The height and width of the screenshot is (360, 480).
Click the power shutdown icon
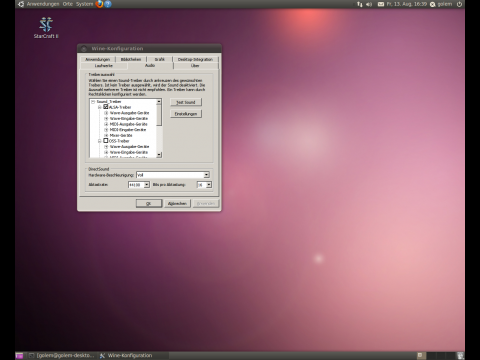pos(459,4)
